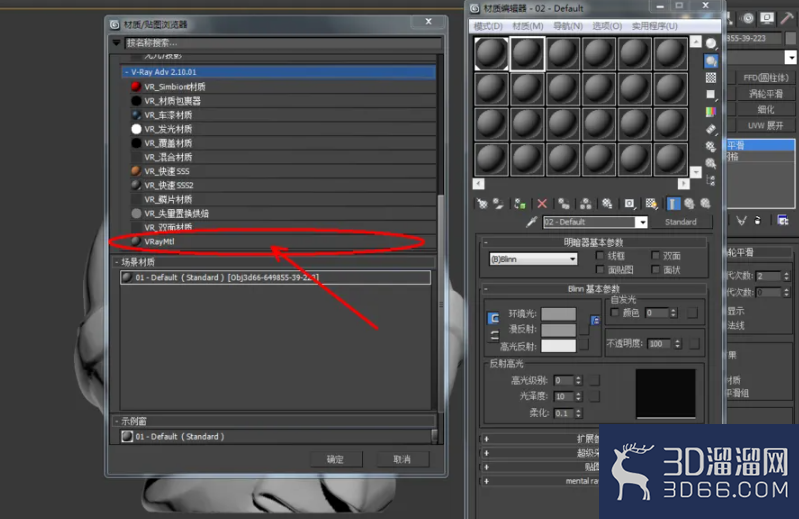Show Shaded Material in Viewport icon
799x519 pixels.
point(651,204)
